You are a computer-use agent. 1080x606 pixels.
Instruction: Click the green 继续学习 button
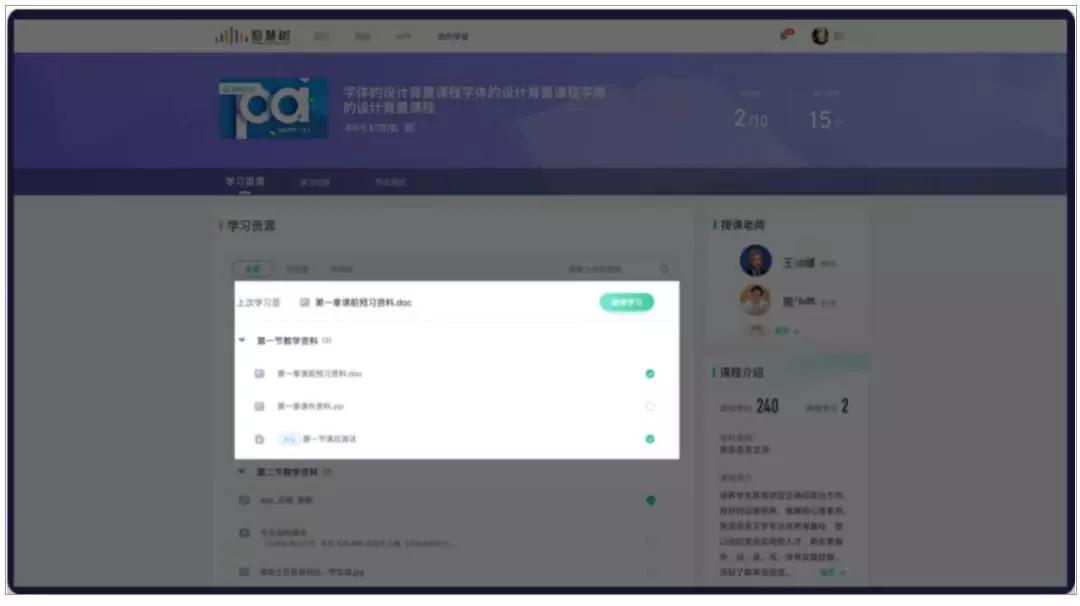(625, 300)
